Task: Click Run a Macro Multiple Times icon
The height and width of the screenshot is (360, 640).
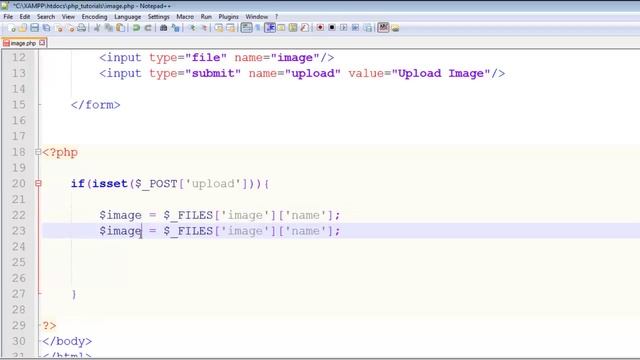Action: (x=355, y=28)
